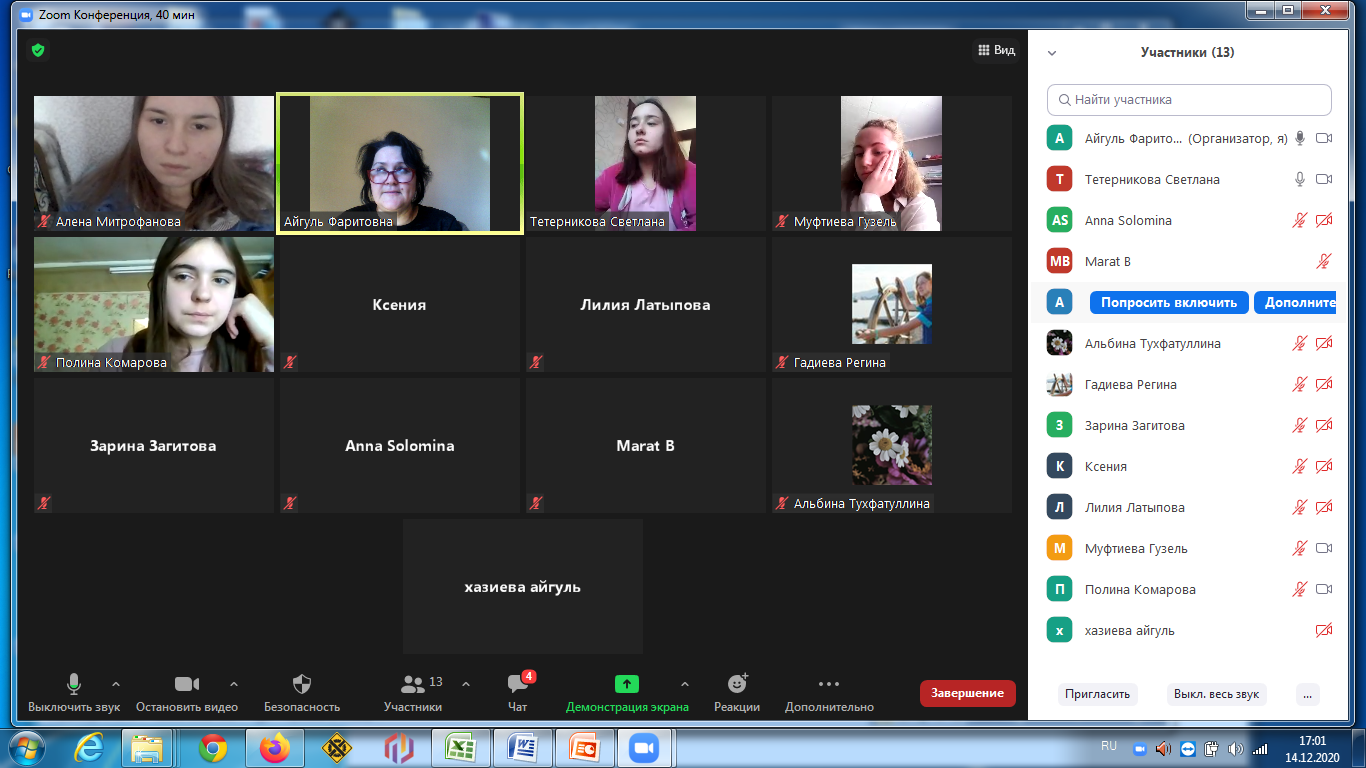Open the Reactions (Реакции) smiley icon
This screenshot has width=1366, height=768.
pos(737,685)
